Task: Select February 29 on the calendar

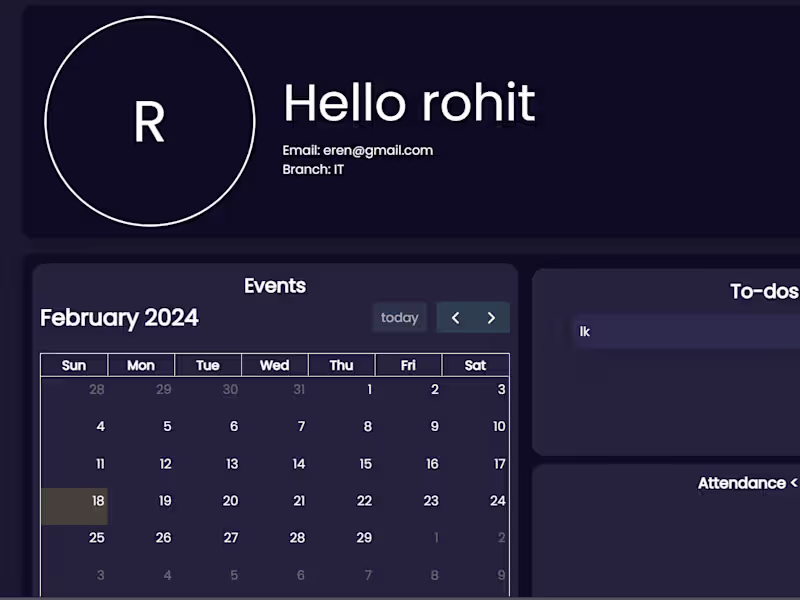Action: [341, 543]
